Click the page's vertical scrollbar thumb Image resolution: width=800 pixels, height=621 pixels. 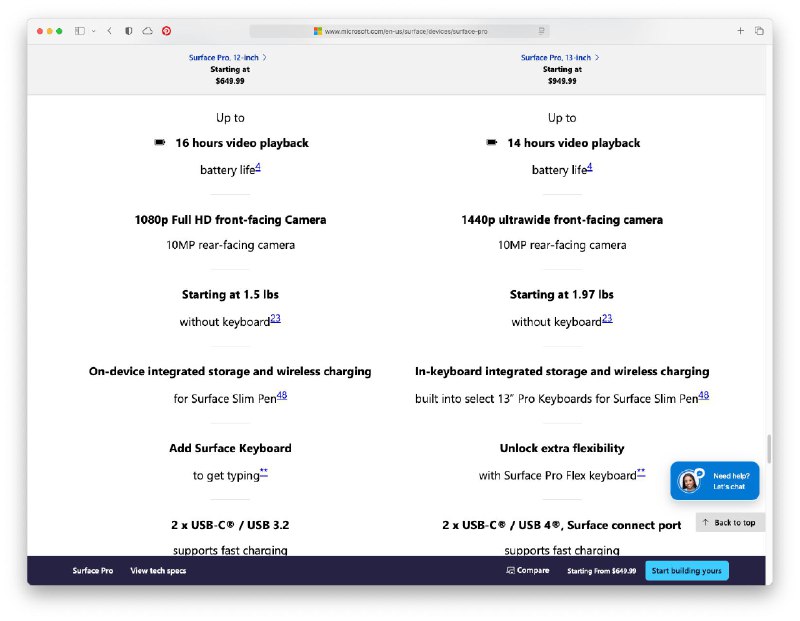tap(768, 450)
